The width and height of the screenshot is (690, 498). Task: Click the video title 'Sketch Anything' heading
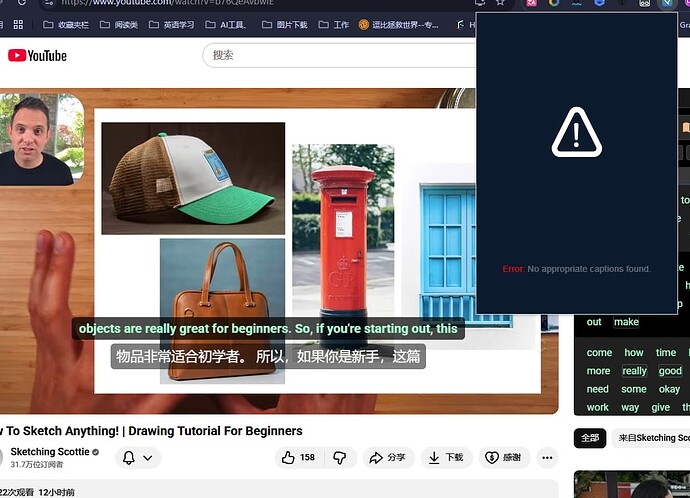pyautogui.click(x=150, y=431)
